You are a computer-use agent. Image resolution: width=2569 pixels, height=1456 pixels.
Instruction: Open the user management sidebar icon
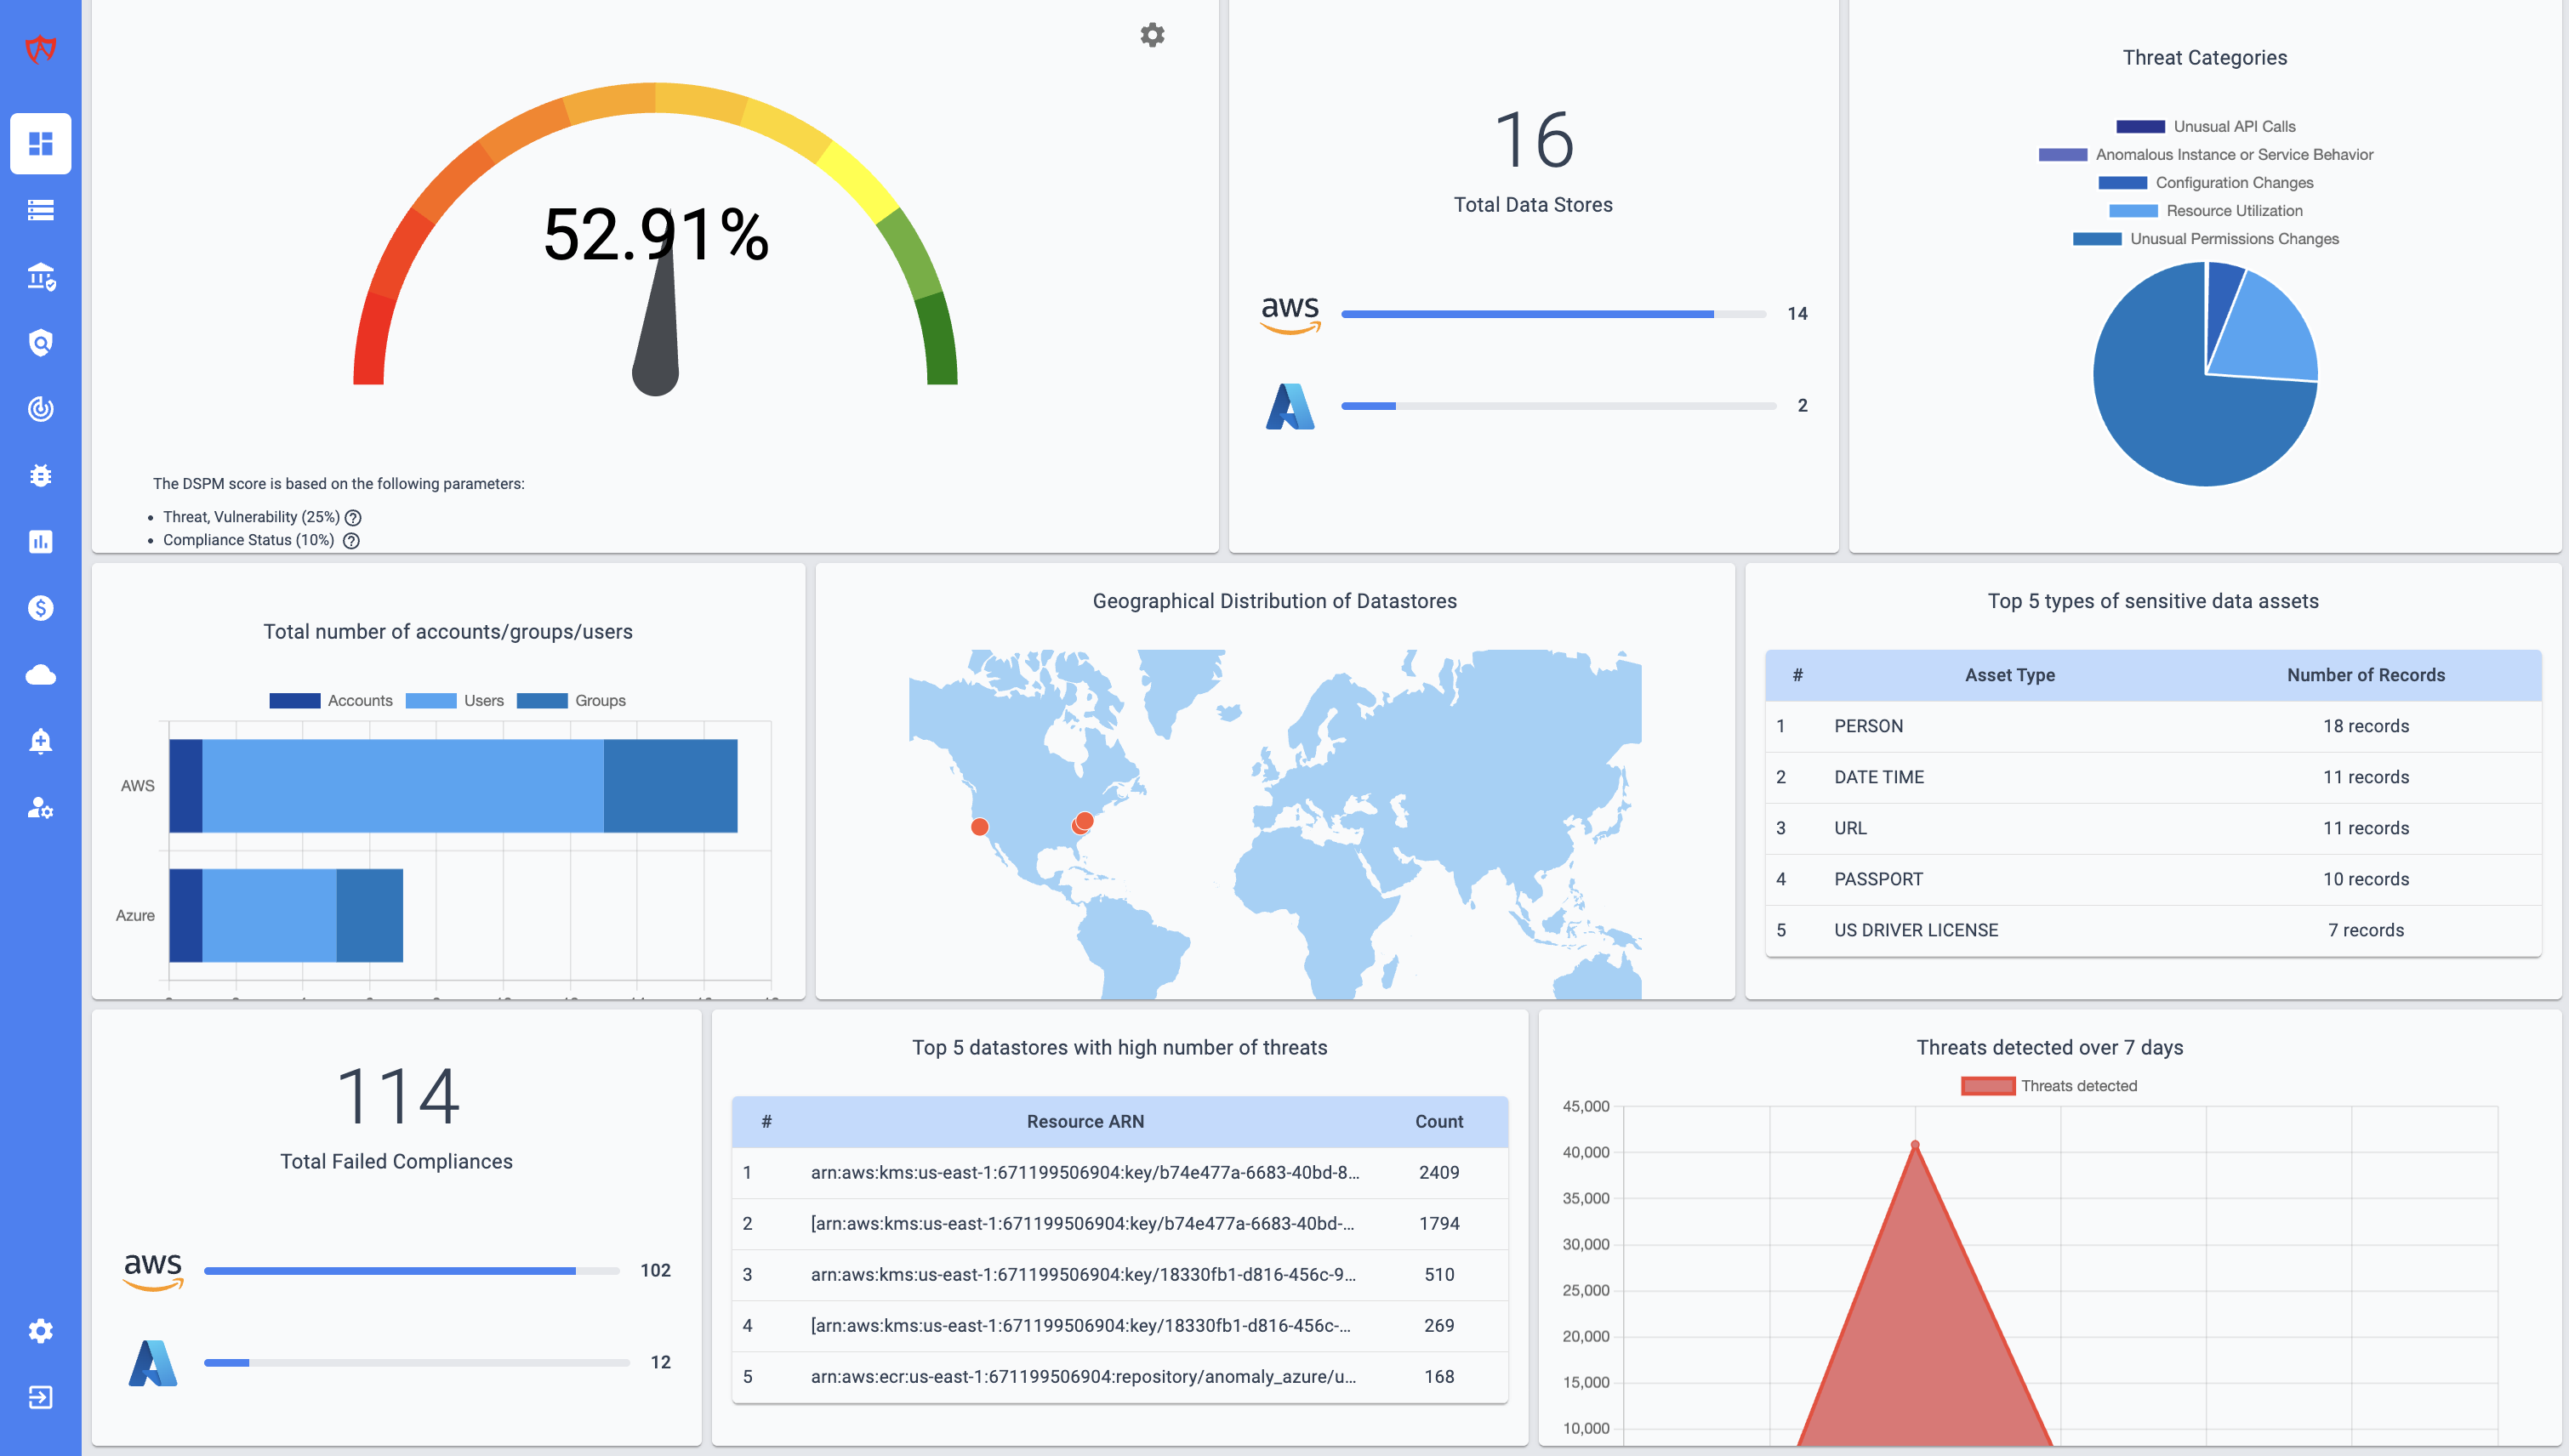(40, 808)
